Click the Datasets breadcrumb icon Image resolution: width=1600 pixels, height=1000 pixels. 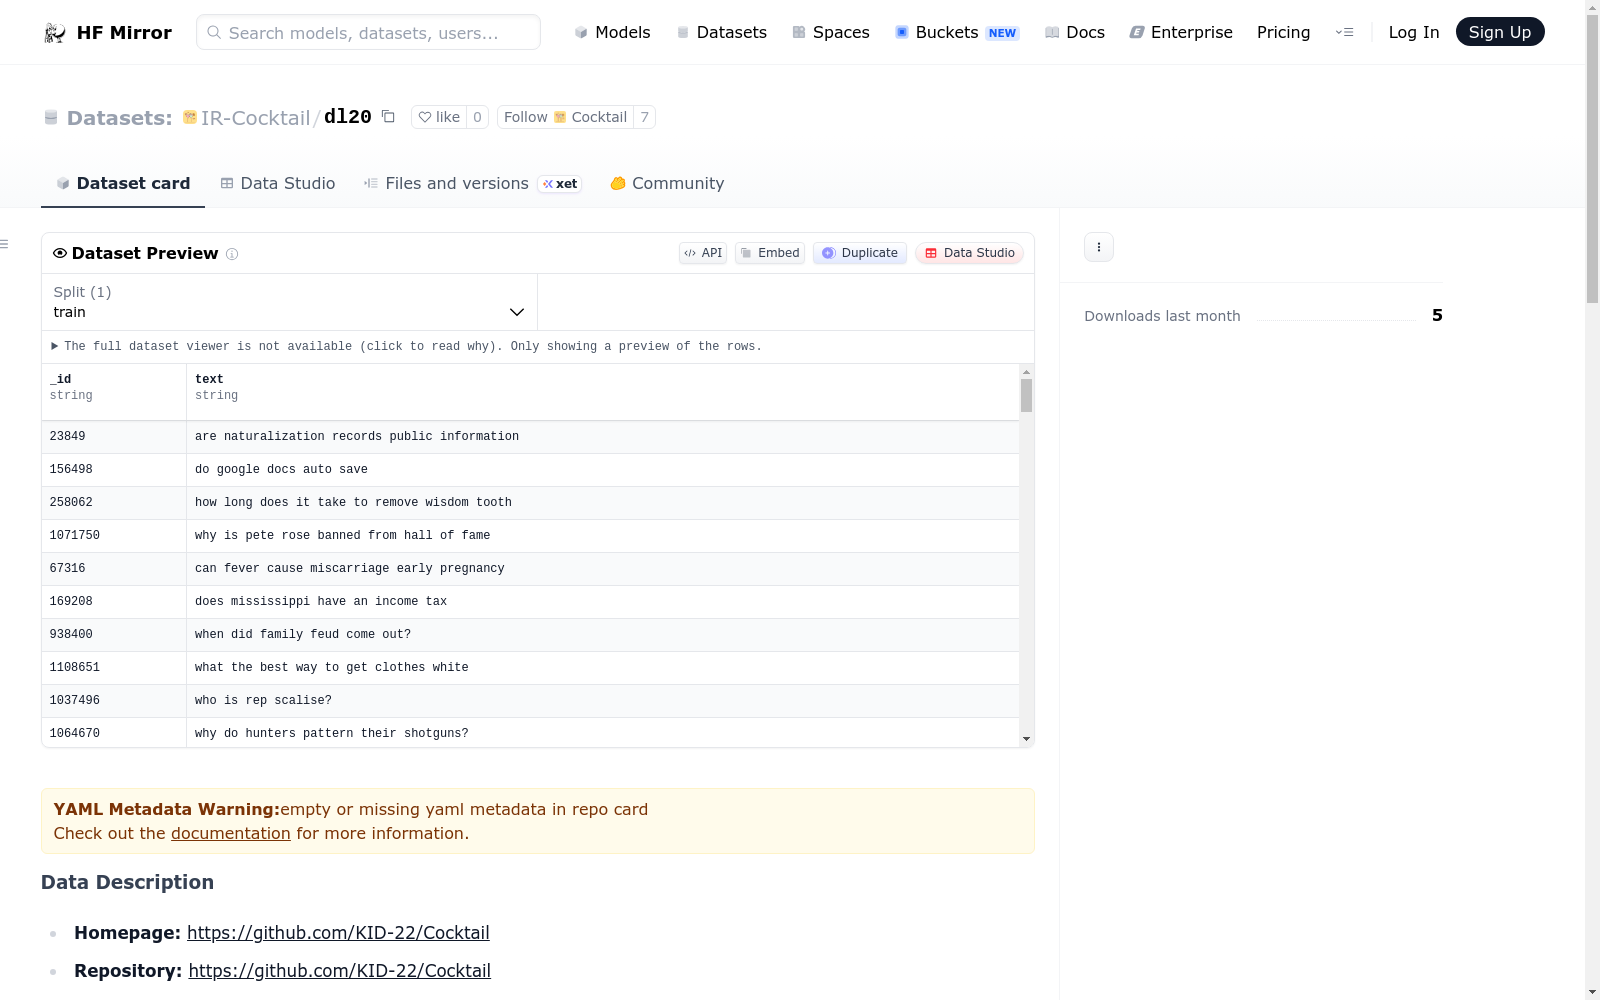coord(51,118)
